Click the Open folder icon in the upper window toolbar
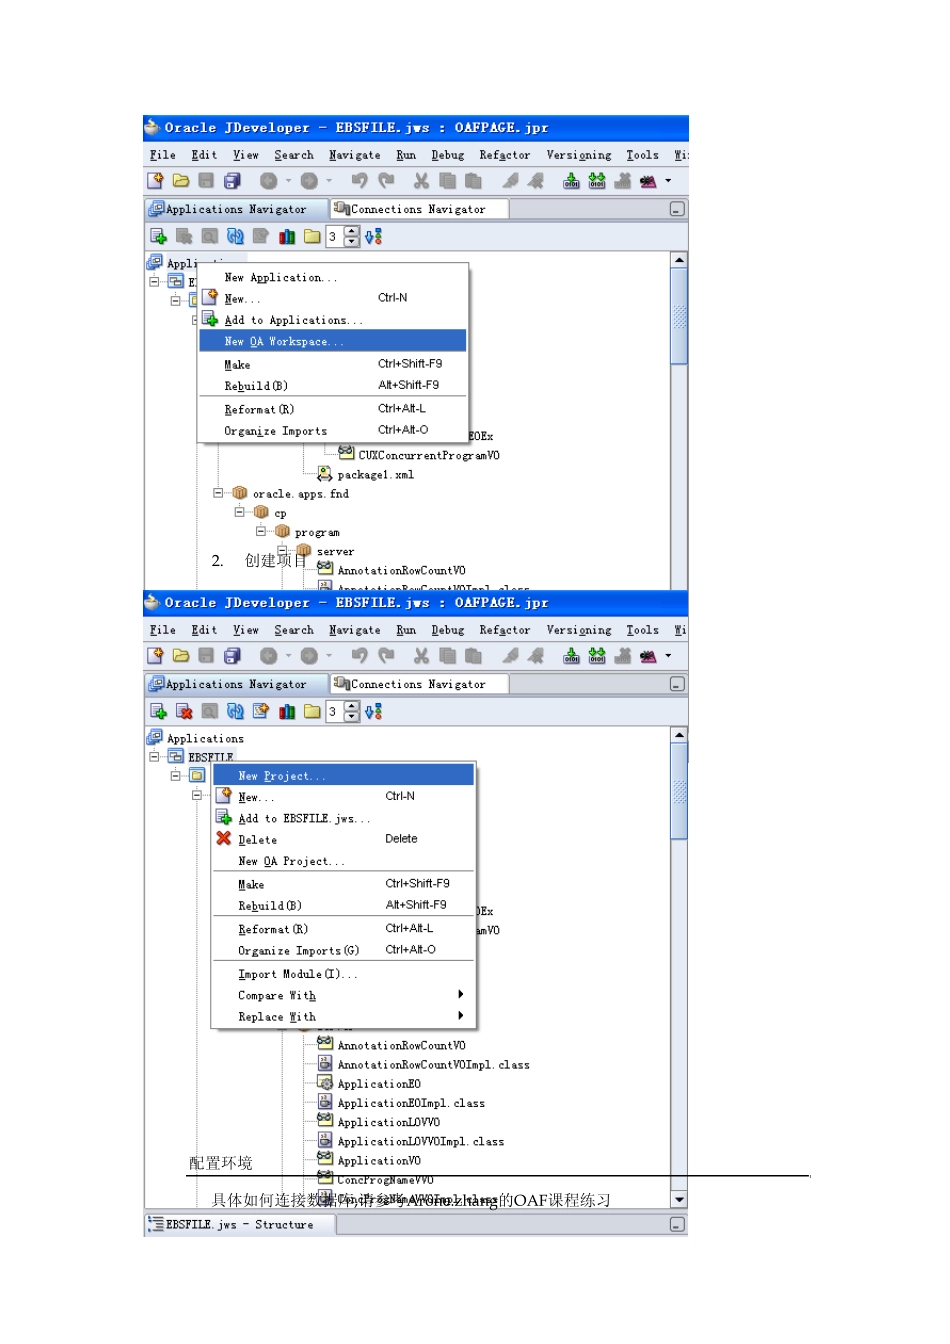The width and height of the screenshot is (950, 1344). [x=181, y=181]
